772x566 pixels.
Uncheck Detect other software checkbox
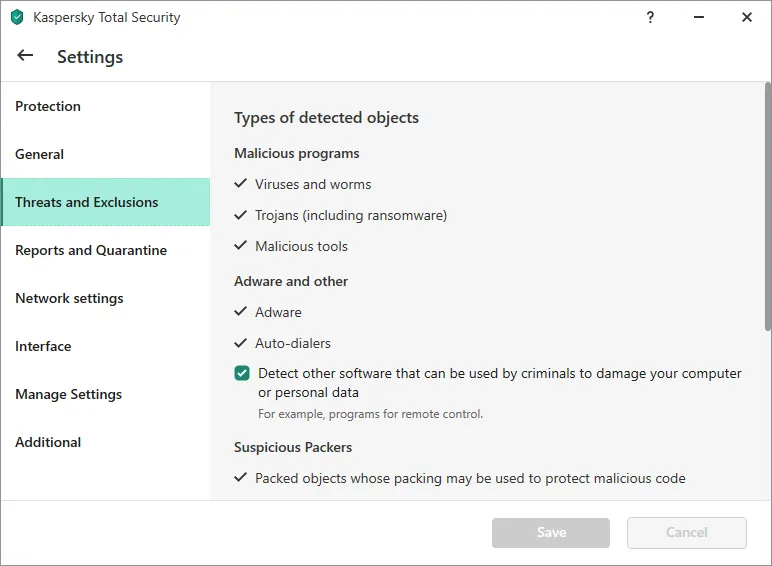[242, 374]
